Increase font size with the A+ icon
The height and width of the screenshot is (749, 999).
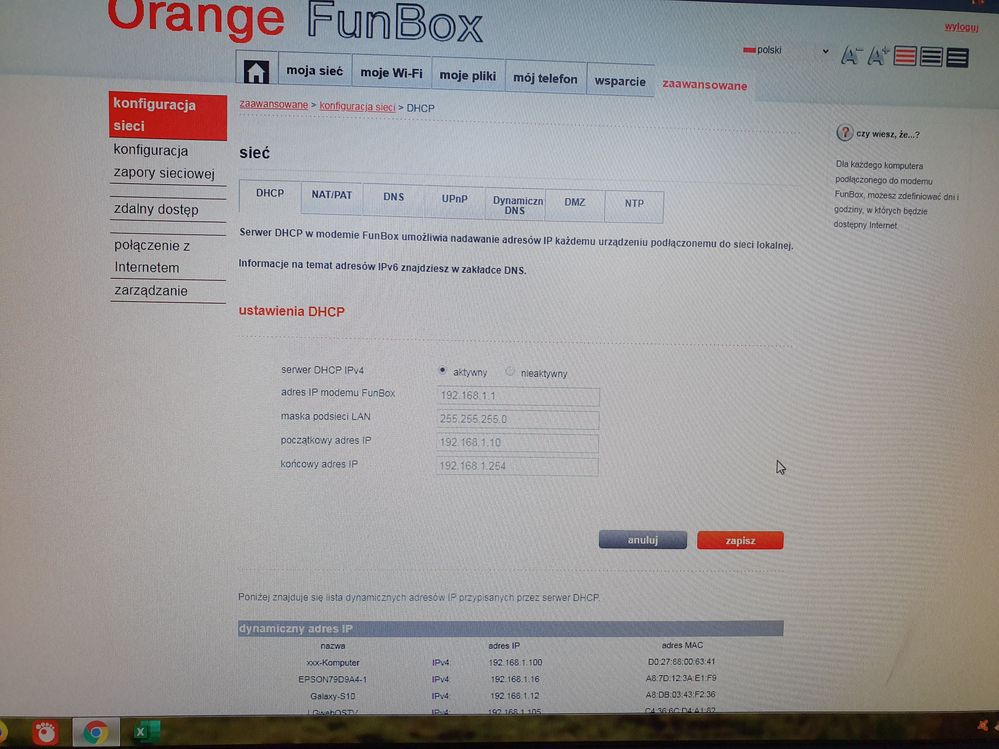pyautogui.click(x=878, y=57)
